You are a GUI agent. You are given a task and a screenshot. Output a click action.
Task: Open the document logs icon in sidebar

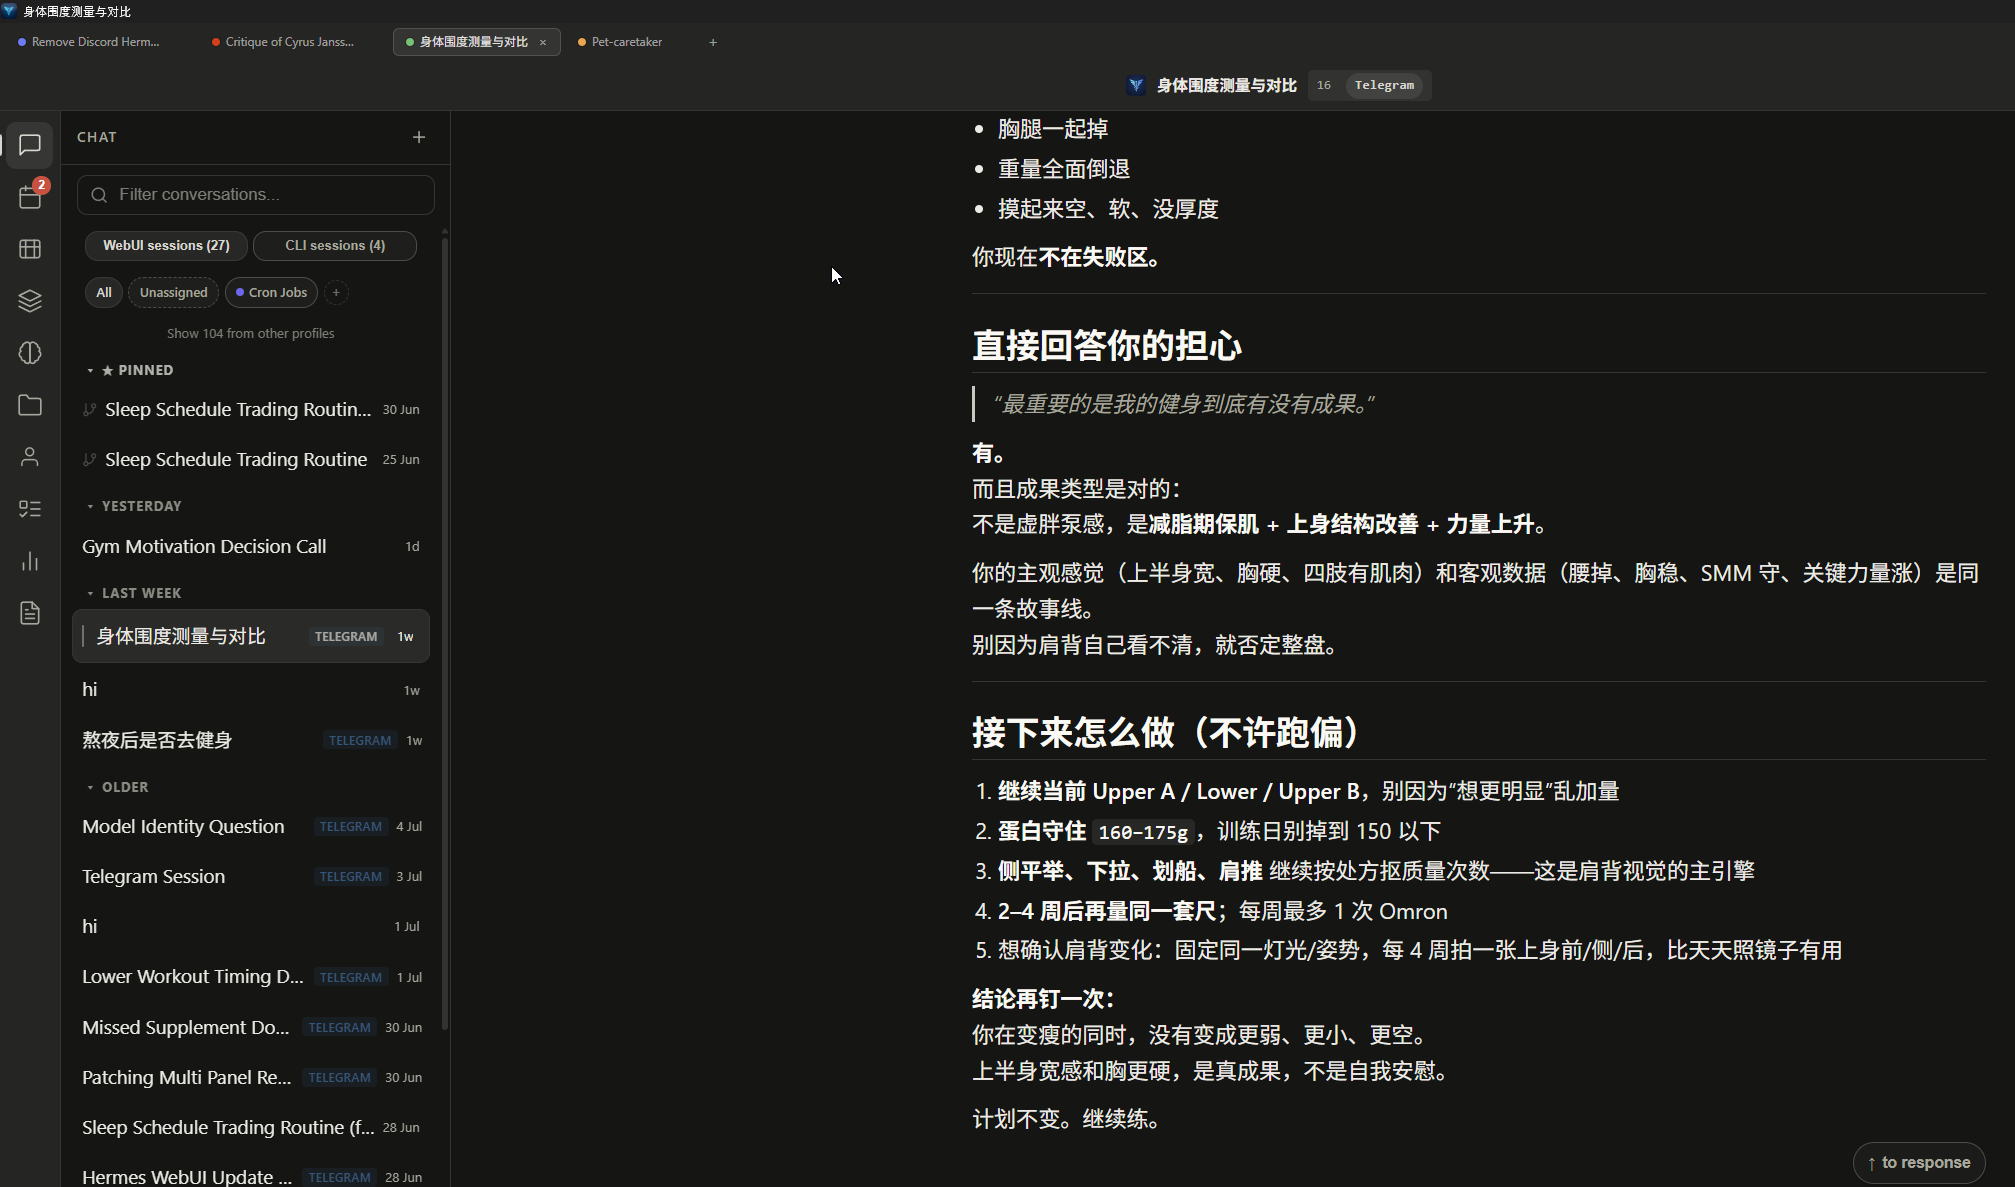pyautogui.click(x=30, y=613)
